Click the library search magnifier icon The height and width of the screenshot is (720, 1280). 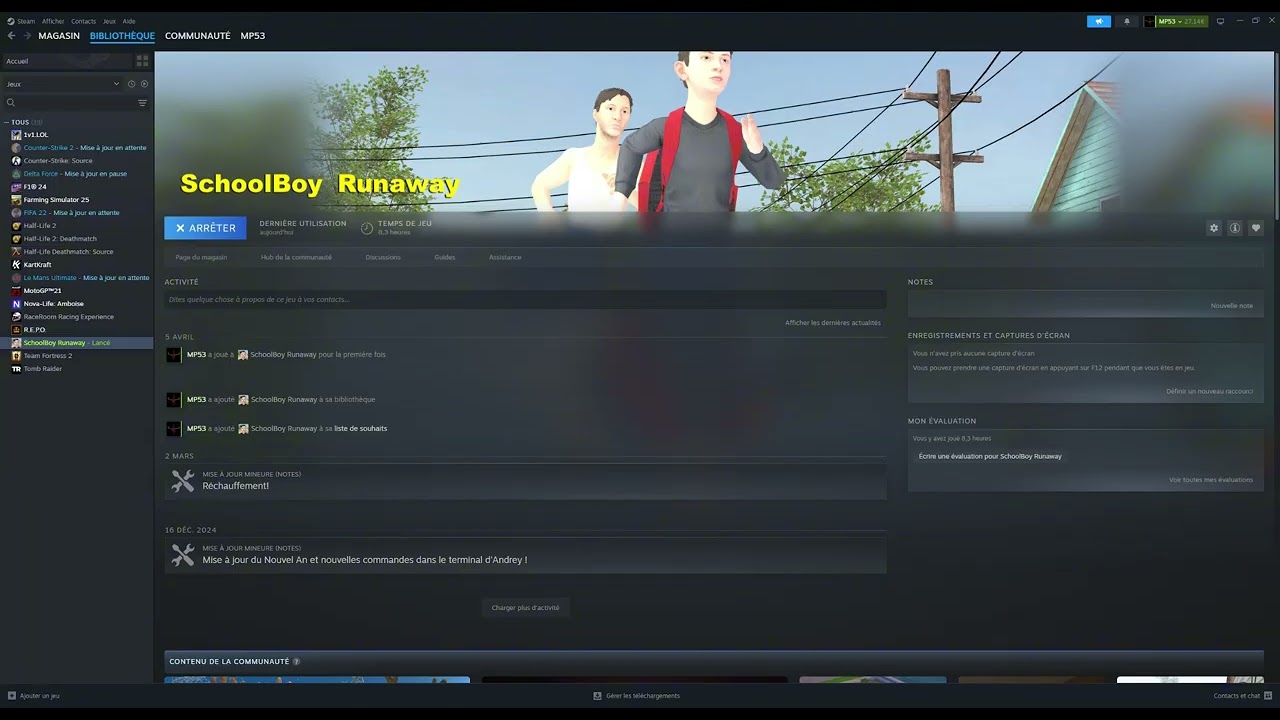coord(11,103)
